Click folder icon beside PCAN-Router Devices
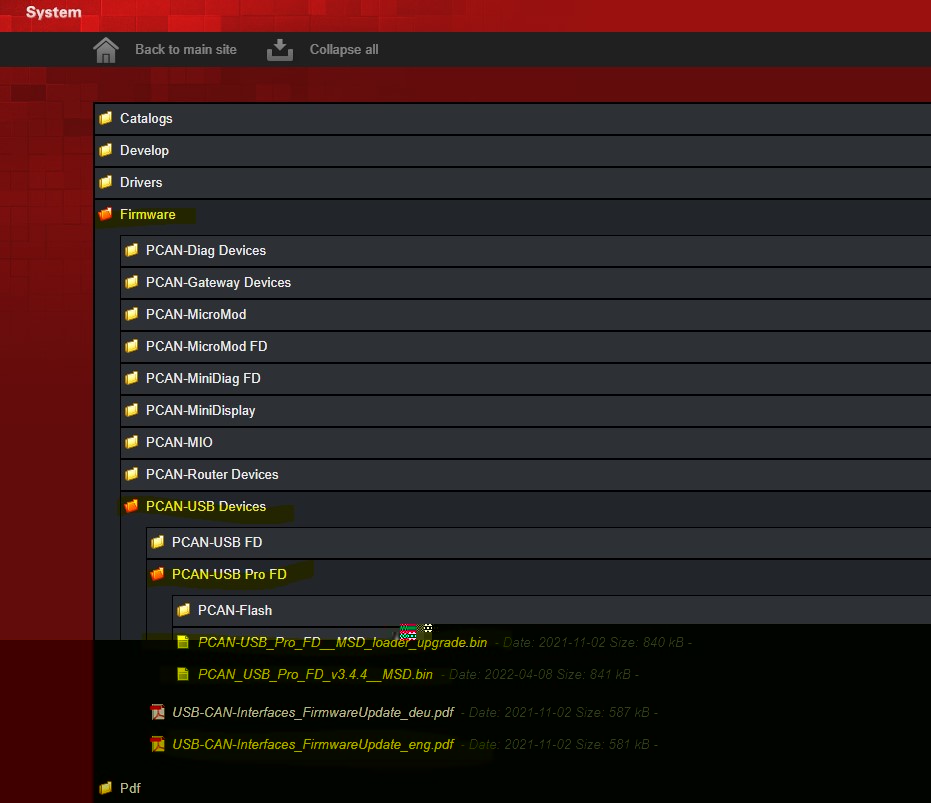 pyautogui.click(x=132, y=474)
